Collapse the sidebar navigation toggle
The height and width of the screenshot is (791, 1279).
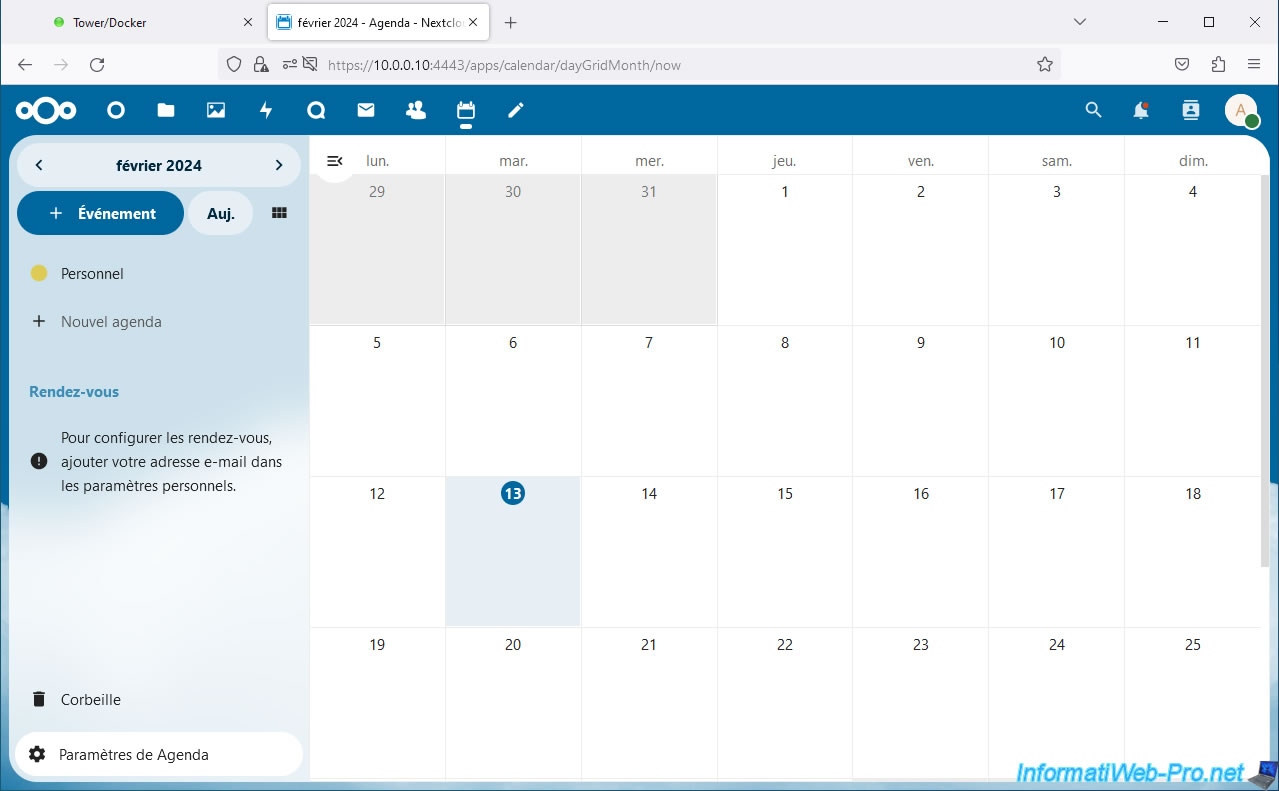[x=335, y=161]
